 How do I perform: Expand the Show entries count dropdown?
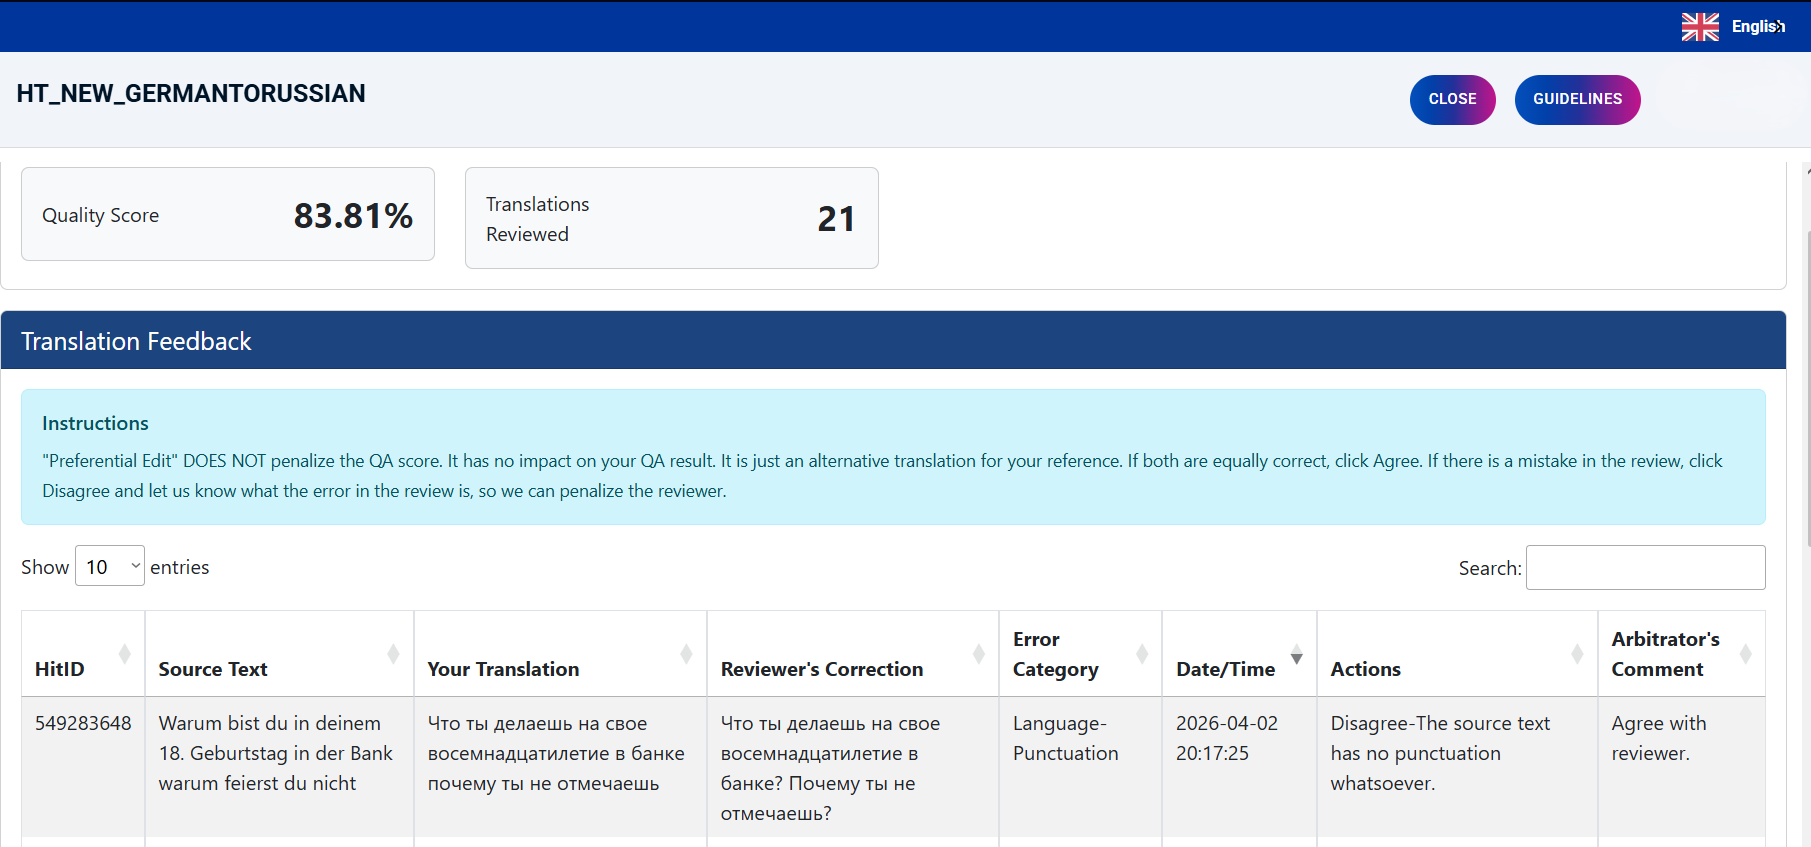pos(110,567)
